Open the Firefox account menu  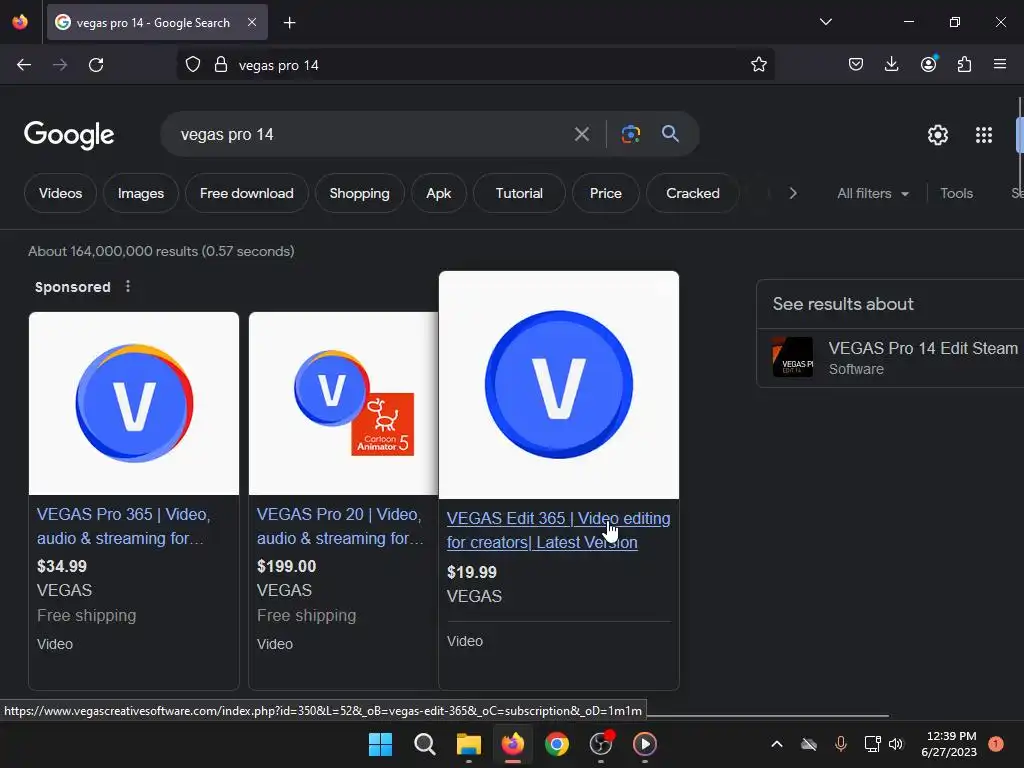click(928, 64)
